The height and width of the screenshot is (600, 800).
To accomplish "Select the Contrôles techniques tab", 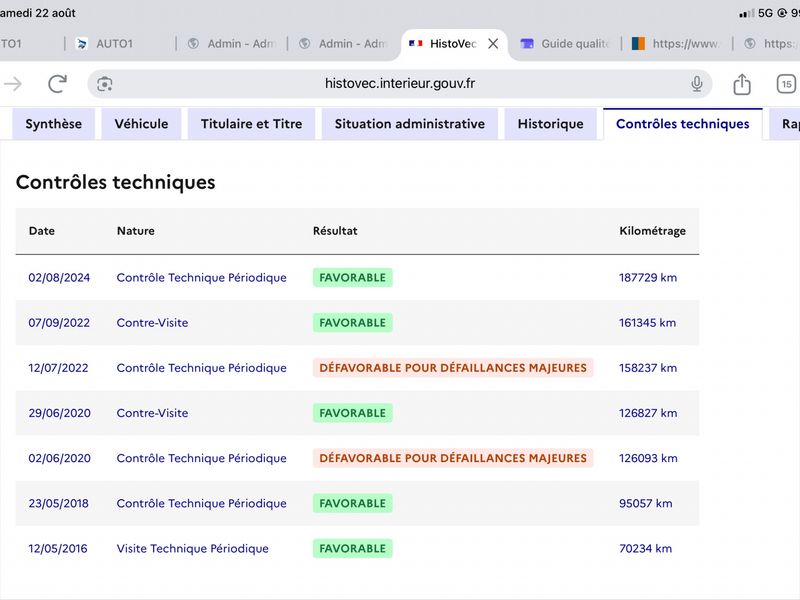I will [x=683, y=124].
